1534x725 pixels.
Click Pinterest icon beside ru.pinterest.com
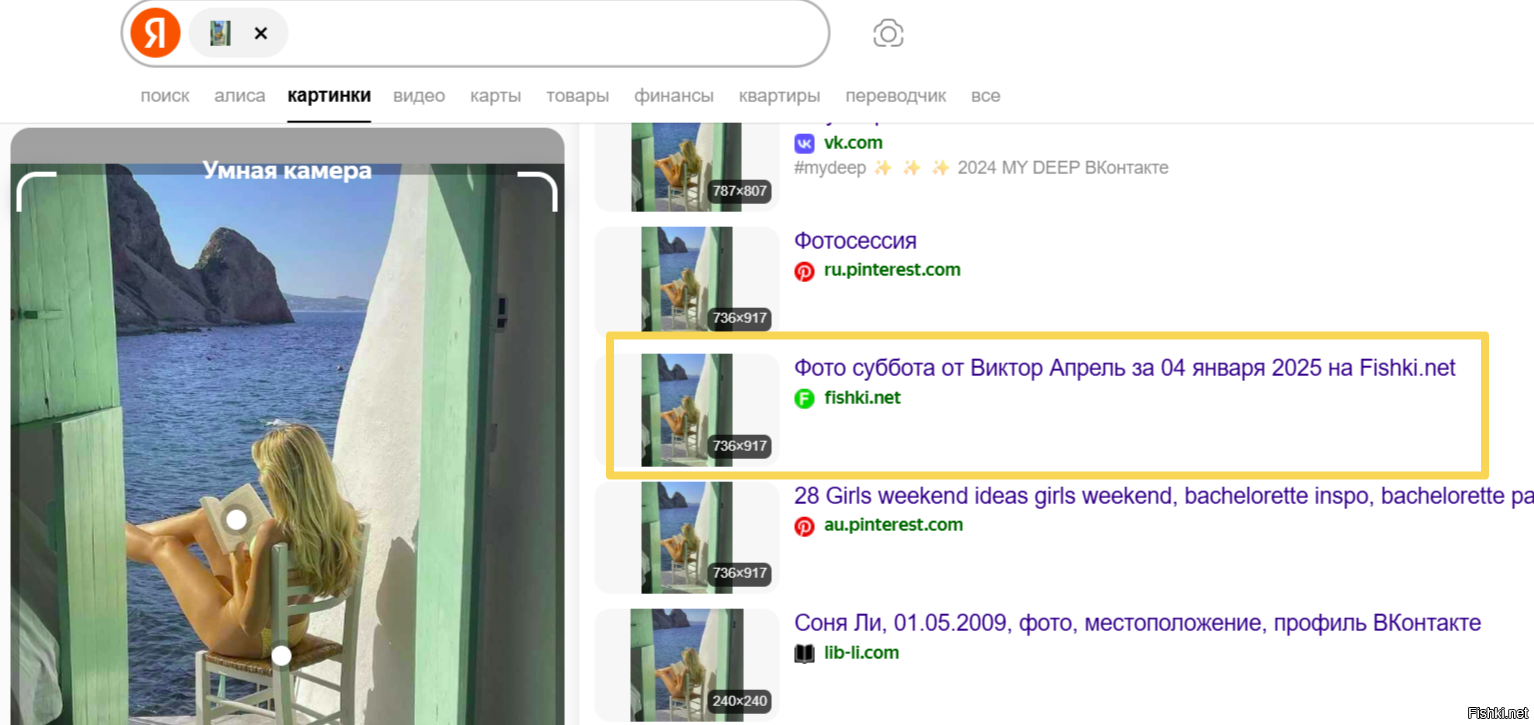[804, 271]
